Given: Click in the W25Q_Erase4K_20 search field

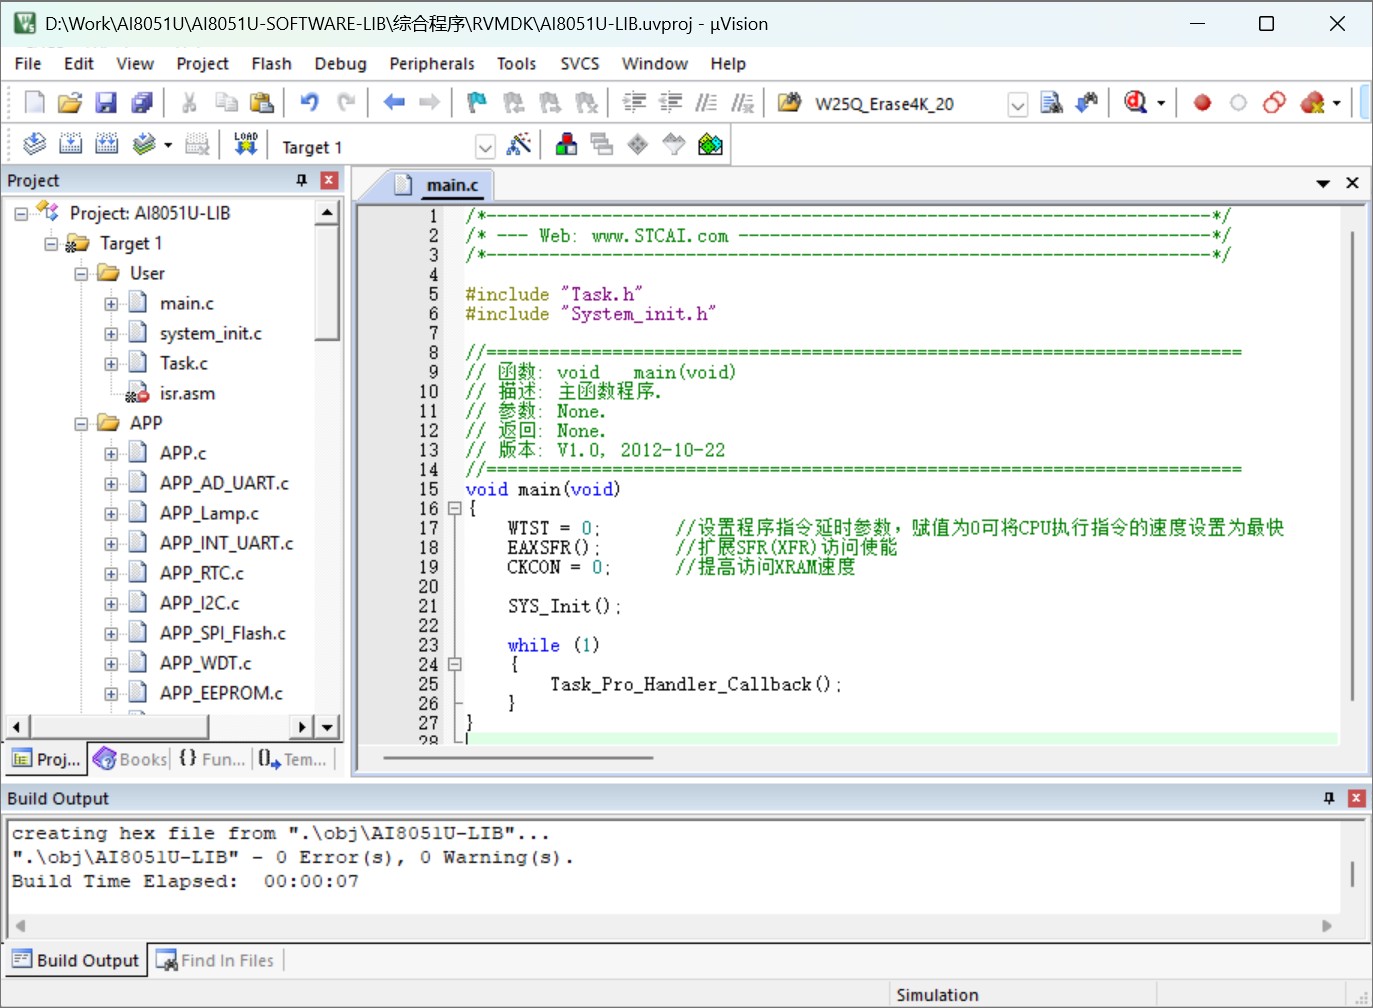Looking at the screenshot, I should click(906, 104).
